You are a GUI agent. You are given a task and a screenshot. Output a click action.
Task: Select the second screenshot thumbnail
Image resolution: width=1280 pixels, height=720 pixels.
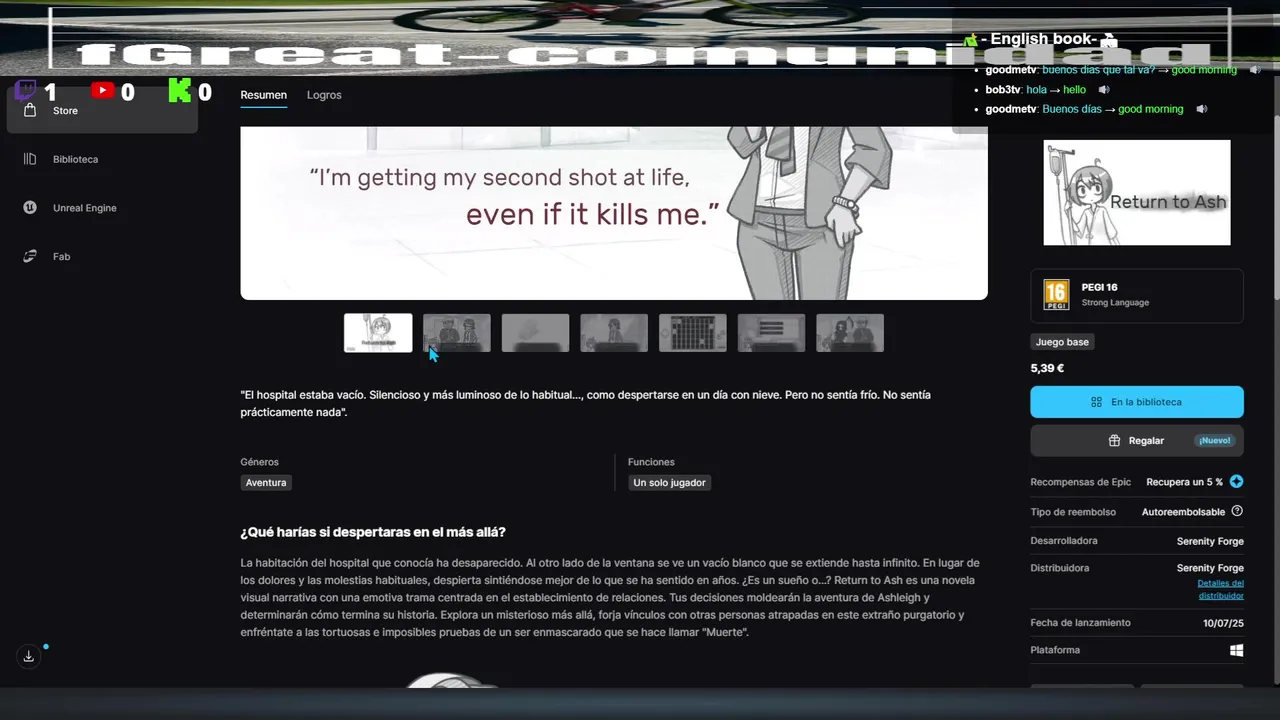click(457, 333)
